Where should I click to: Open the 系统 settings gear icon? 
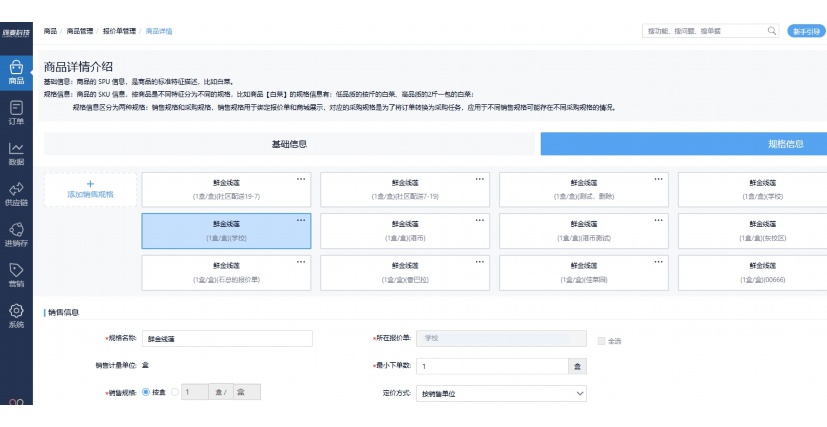pos(16,316)
